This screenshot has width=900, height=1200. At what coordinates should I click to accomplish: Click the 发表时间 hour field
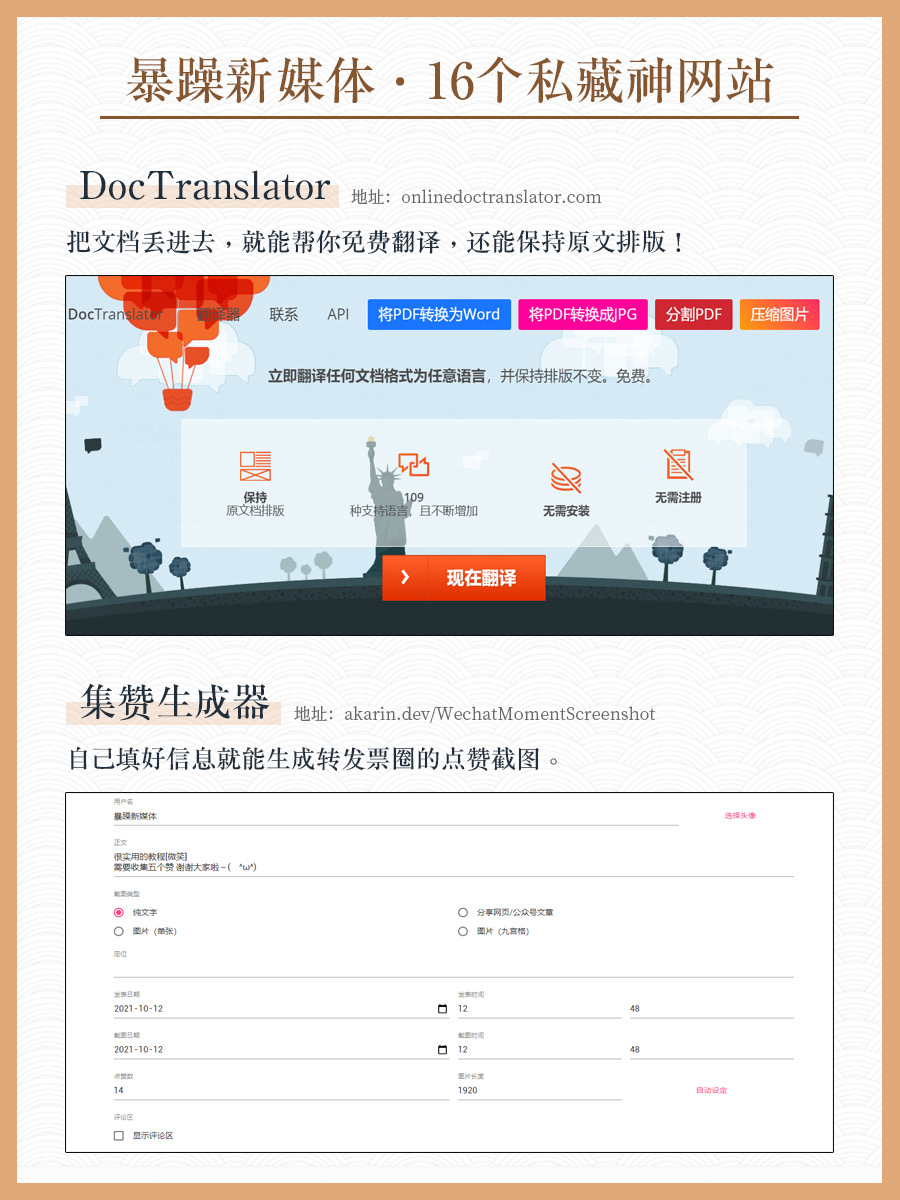(x=539, y=1009)
